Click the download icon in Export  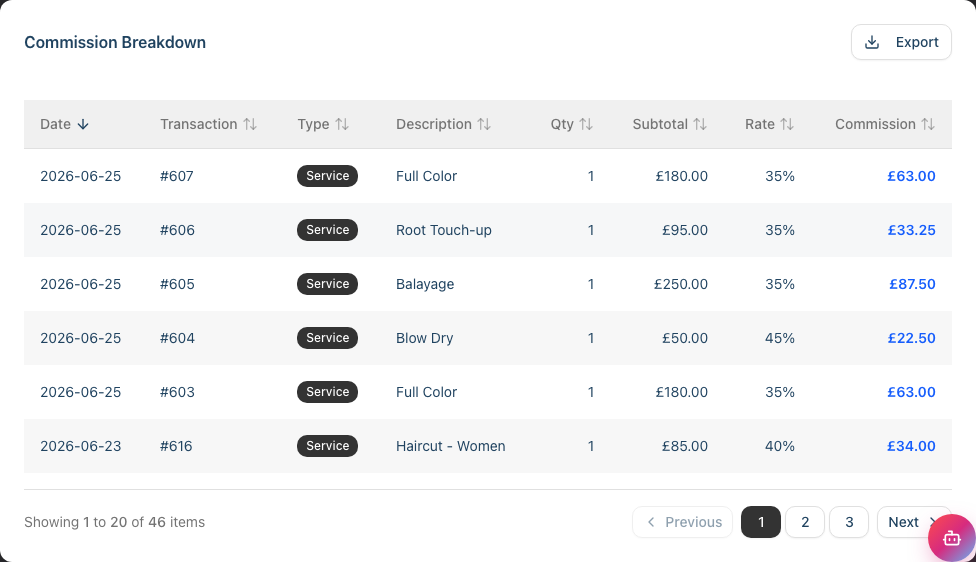(872, 42)
